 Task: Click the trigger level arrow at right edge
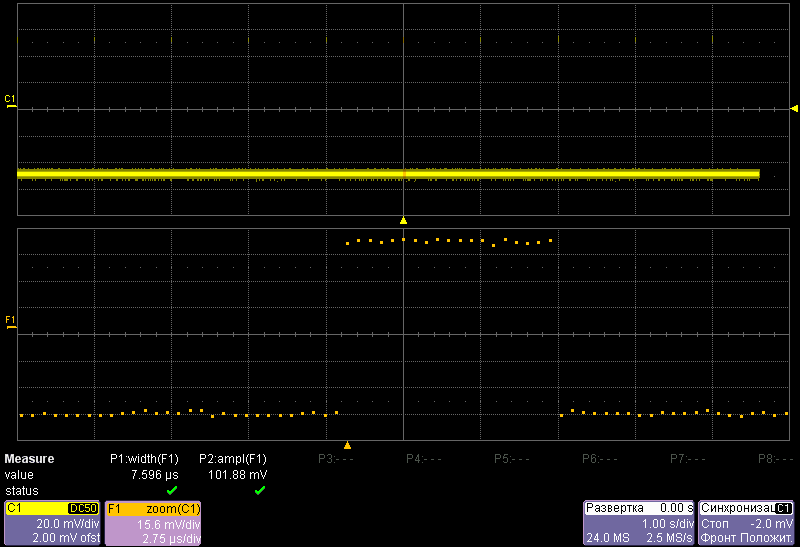(794, 108)
